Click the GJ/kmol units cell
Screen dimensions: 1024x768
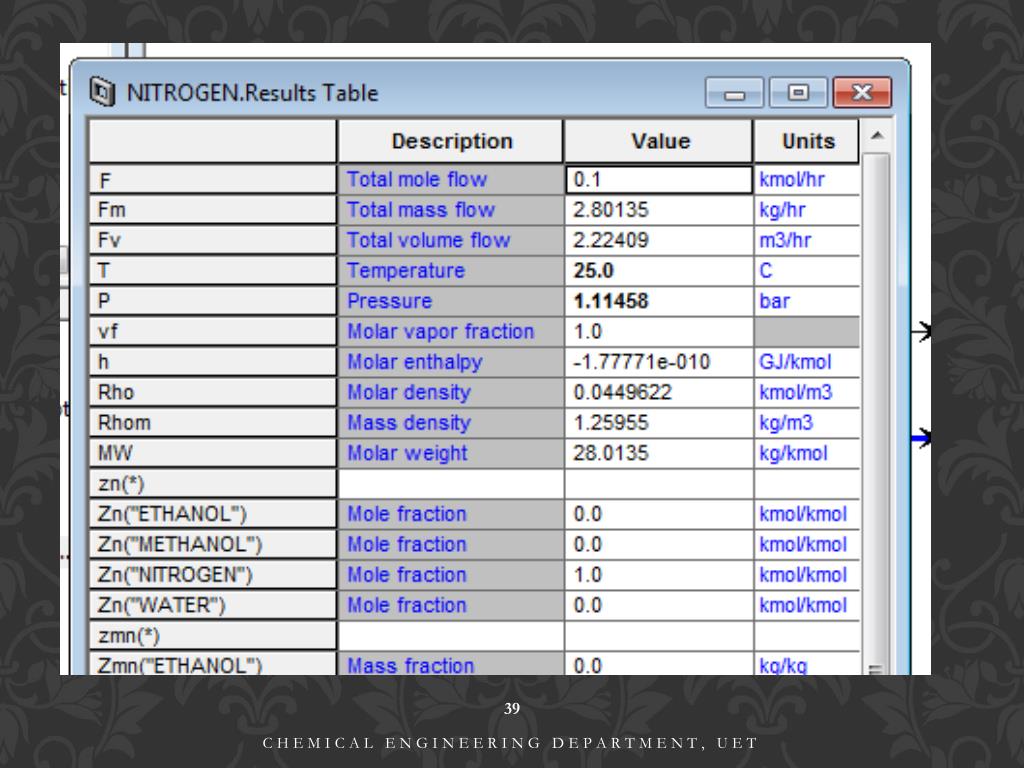tap(807, 362)
